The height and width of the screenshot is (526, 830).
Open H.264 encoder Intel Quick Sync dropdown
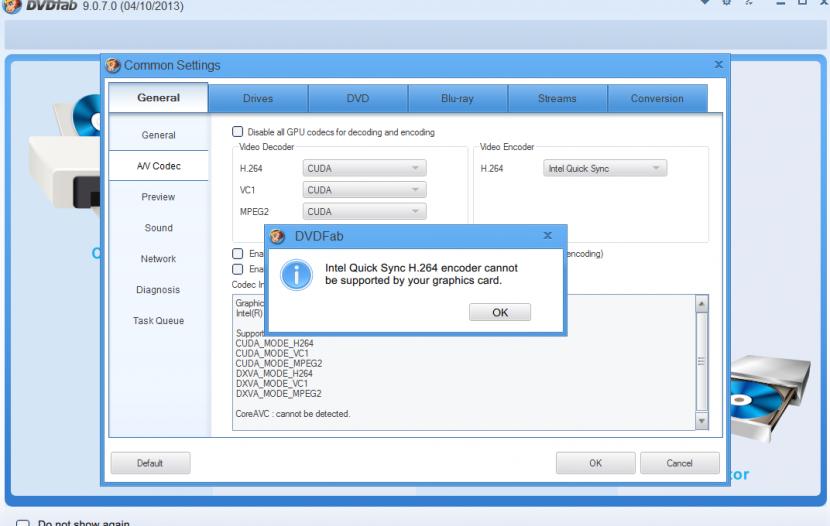(605, 168)
